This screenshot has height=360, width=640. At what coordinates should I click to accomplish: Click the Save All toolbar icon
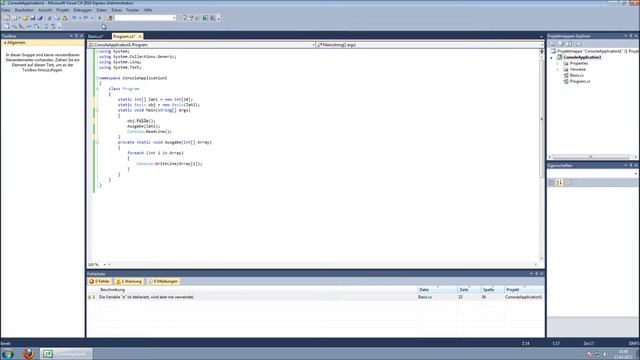coord(40,18)
